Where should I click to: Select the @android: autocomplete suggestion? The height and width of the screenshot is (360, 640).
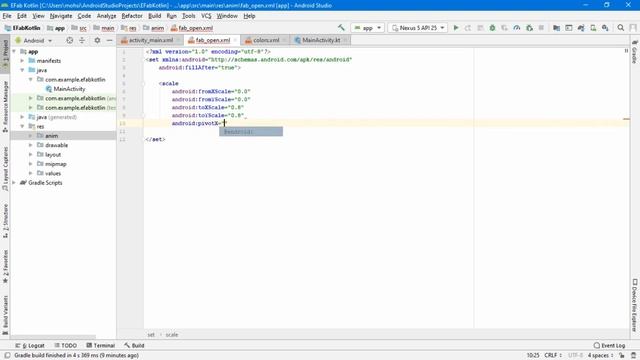[x=251, y=131]
